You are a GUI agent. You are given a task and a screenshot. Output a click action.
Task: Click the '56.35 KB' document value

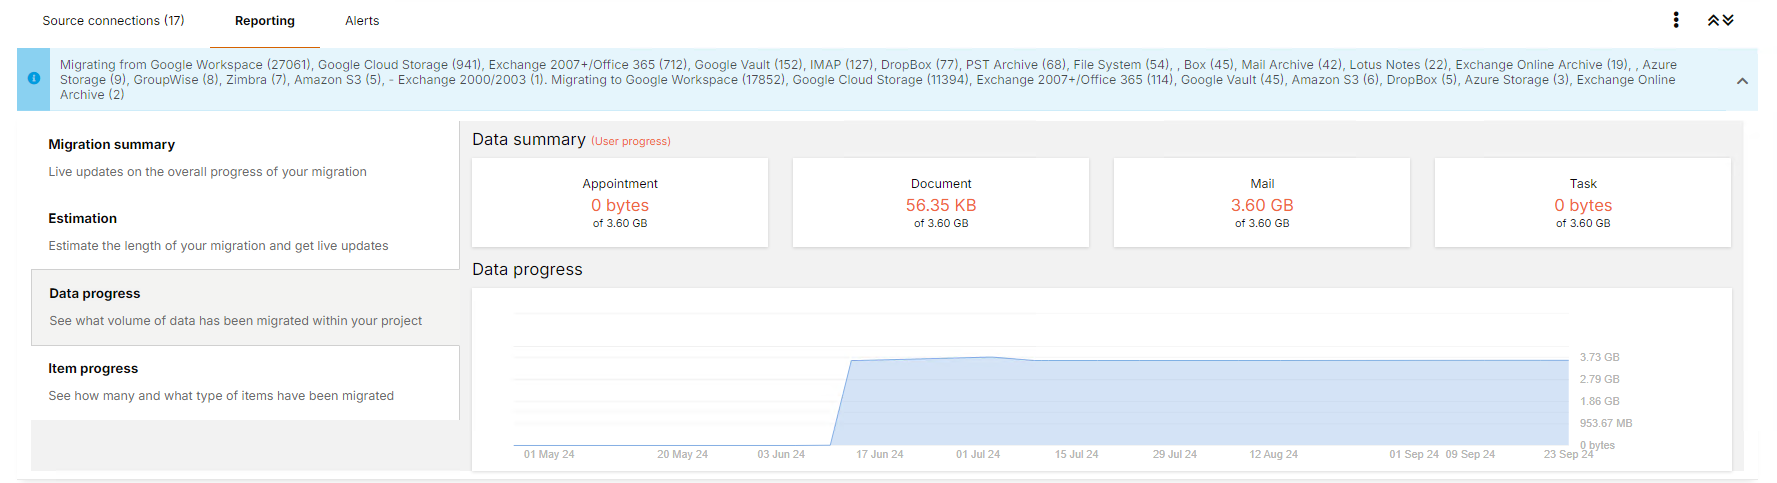941,205
